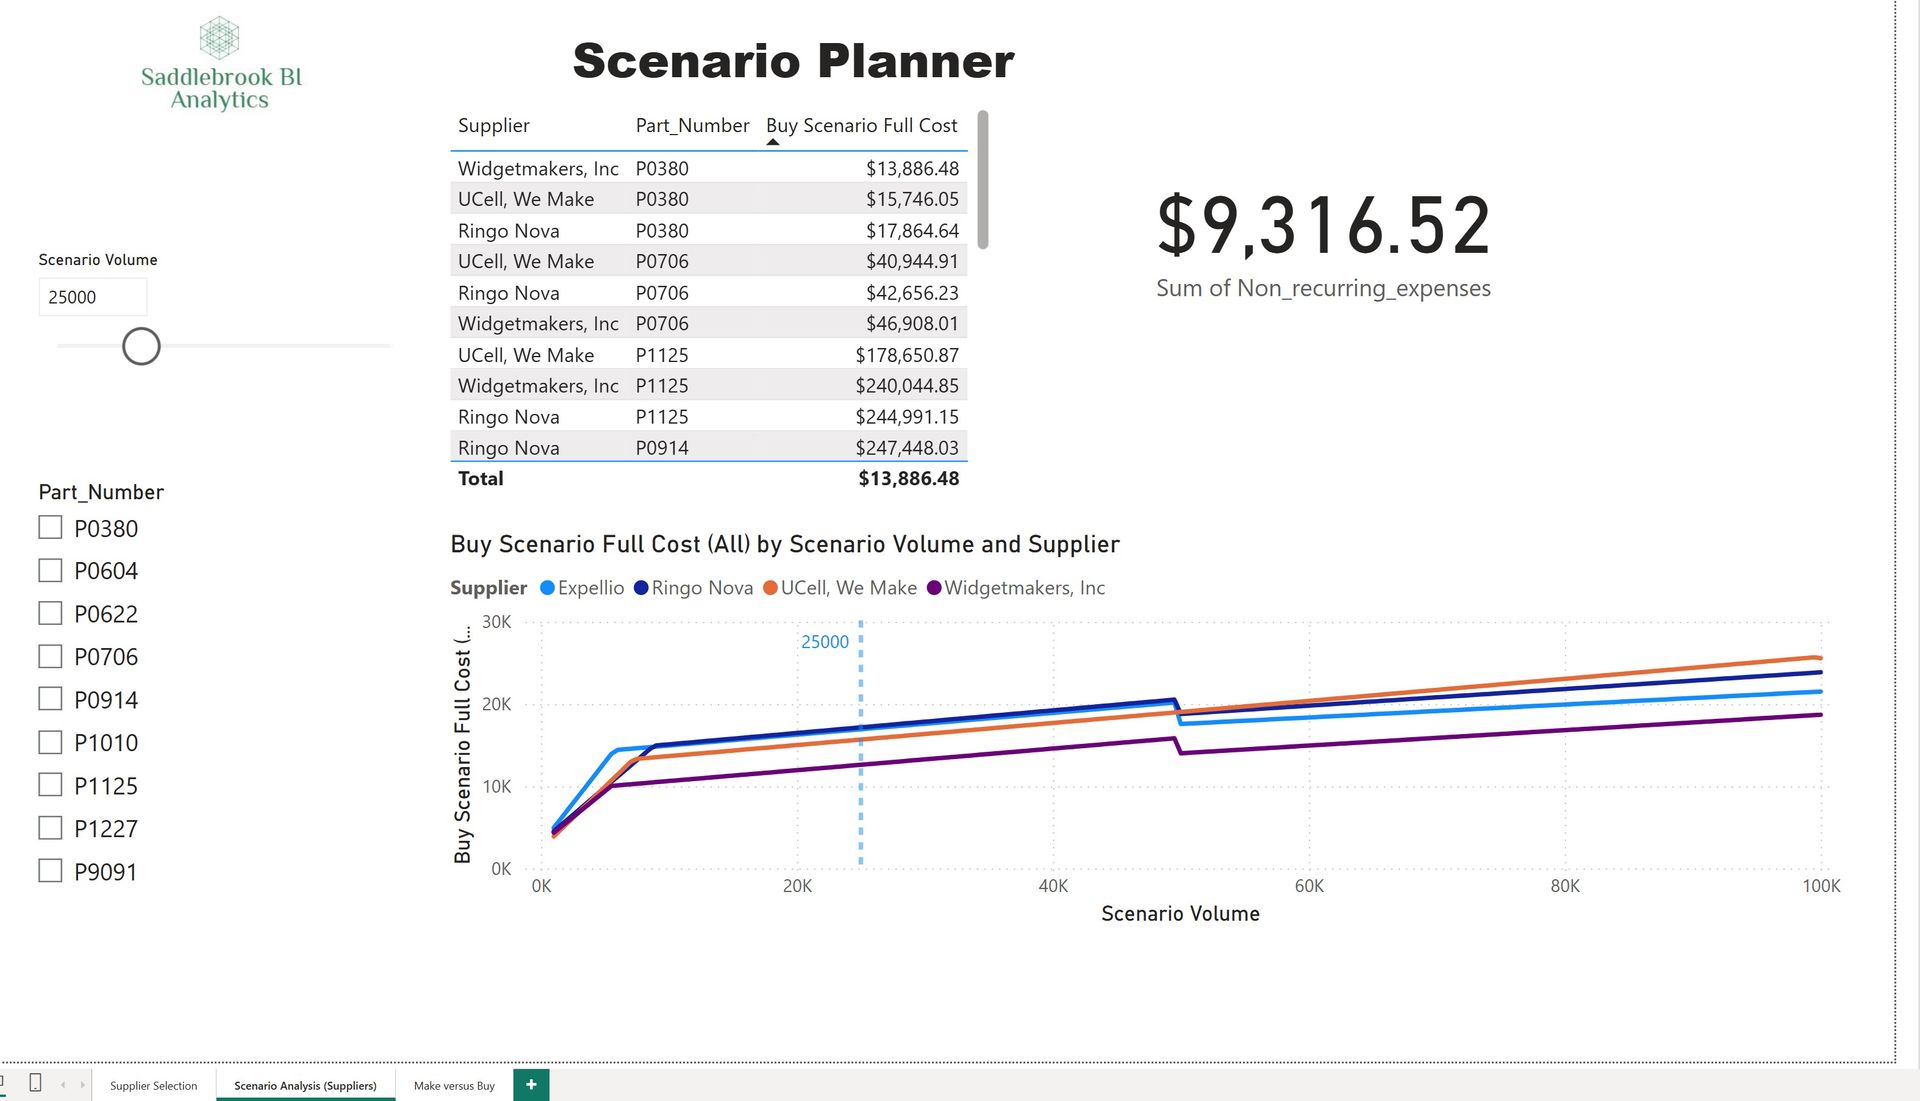This screenshot has width=1920, height=1101.
Task: Select the P1125 part filter
Action: click(50, 785)
